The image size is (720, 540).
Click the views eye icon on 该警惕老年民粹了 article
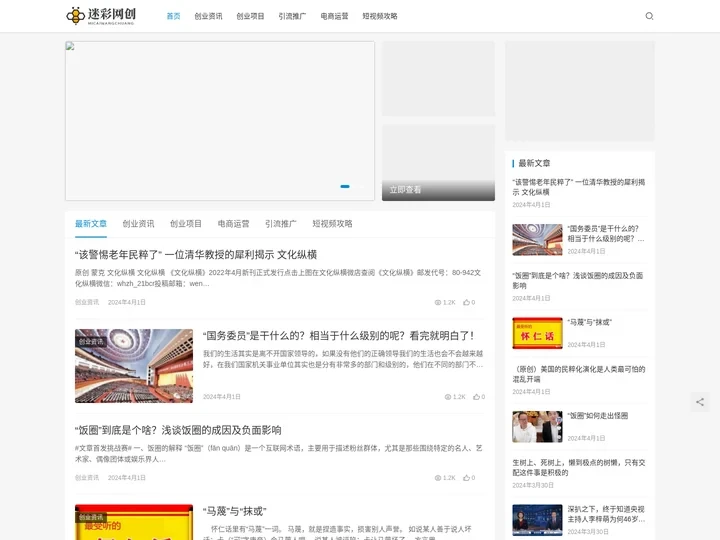[438, 303]
